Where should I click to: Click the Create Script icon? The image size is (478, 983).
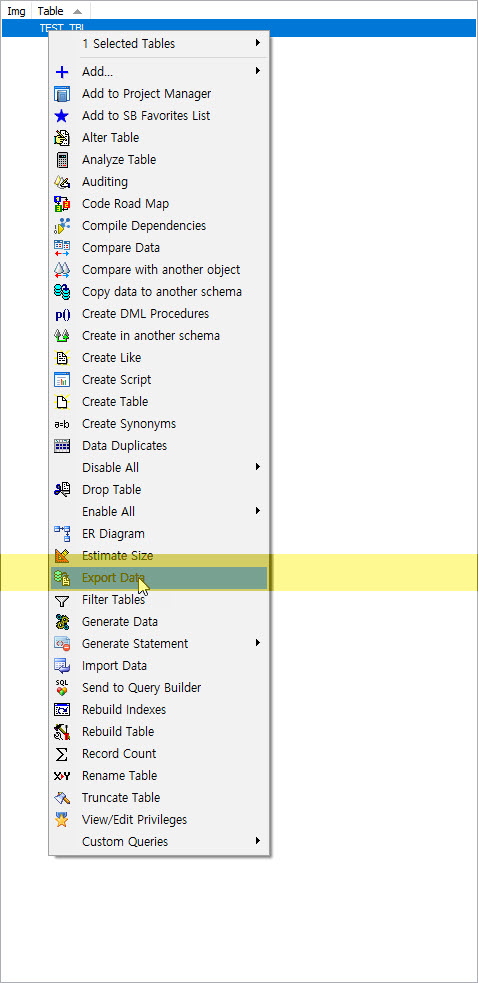point(61,380)
